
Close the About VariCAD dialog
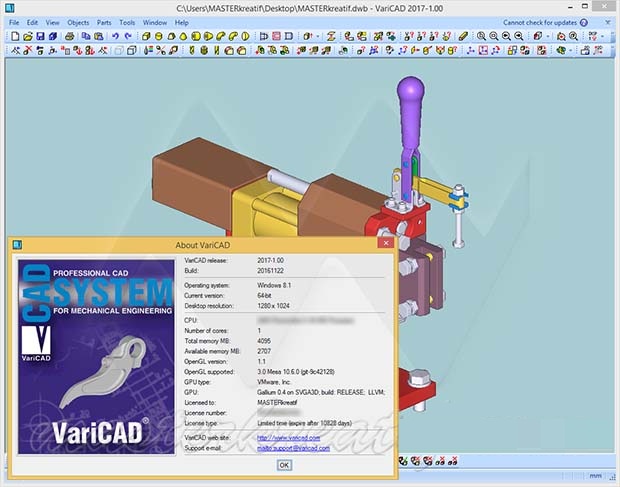(x=386, y=243)
